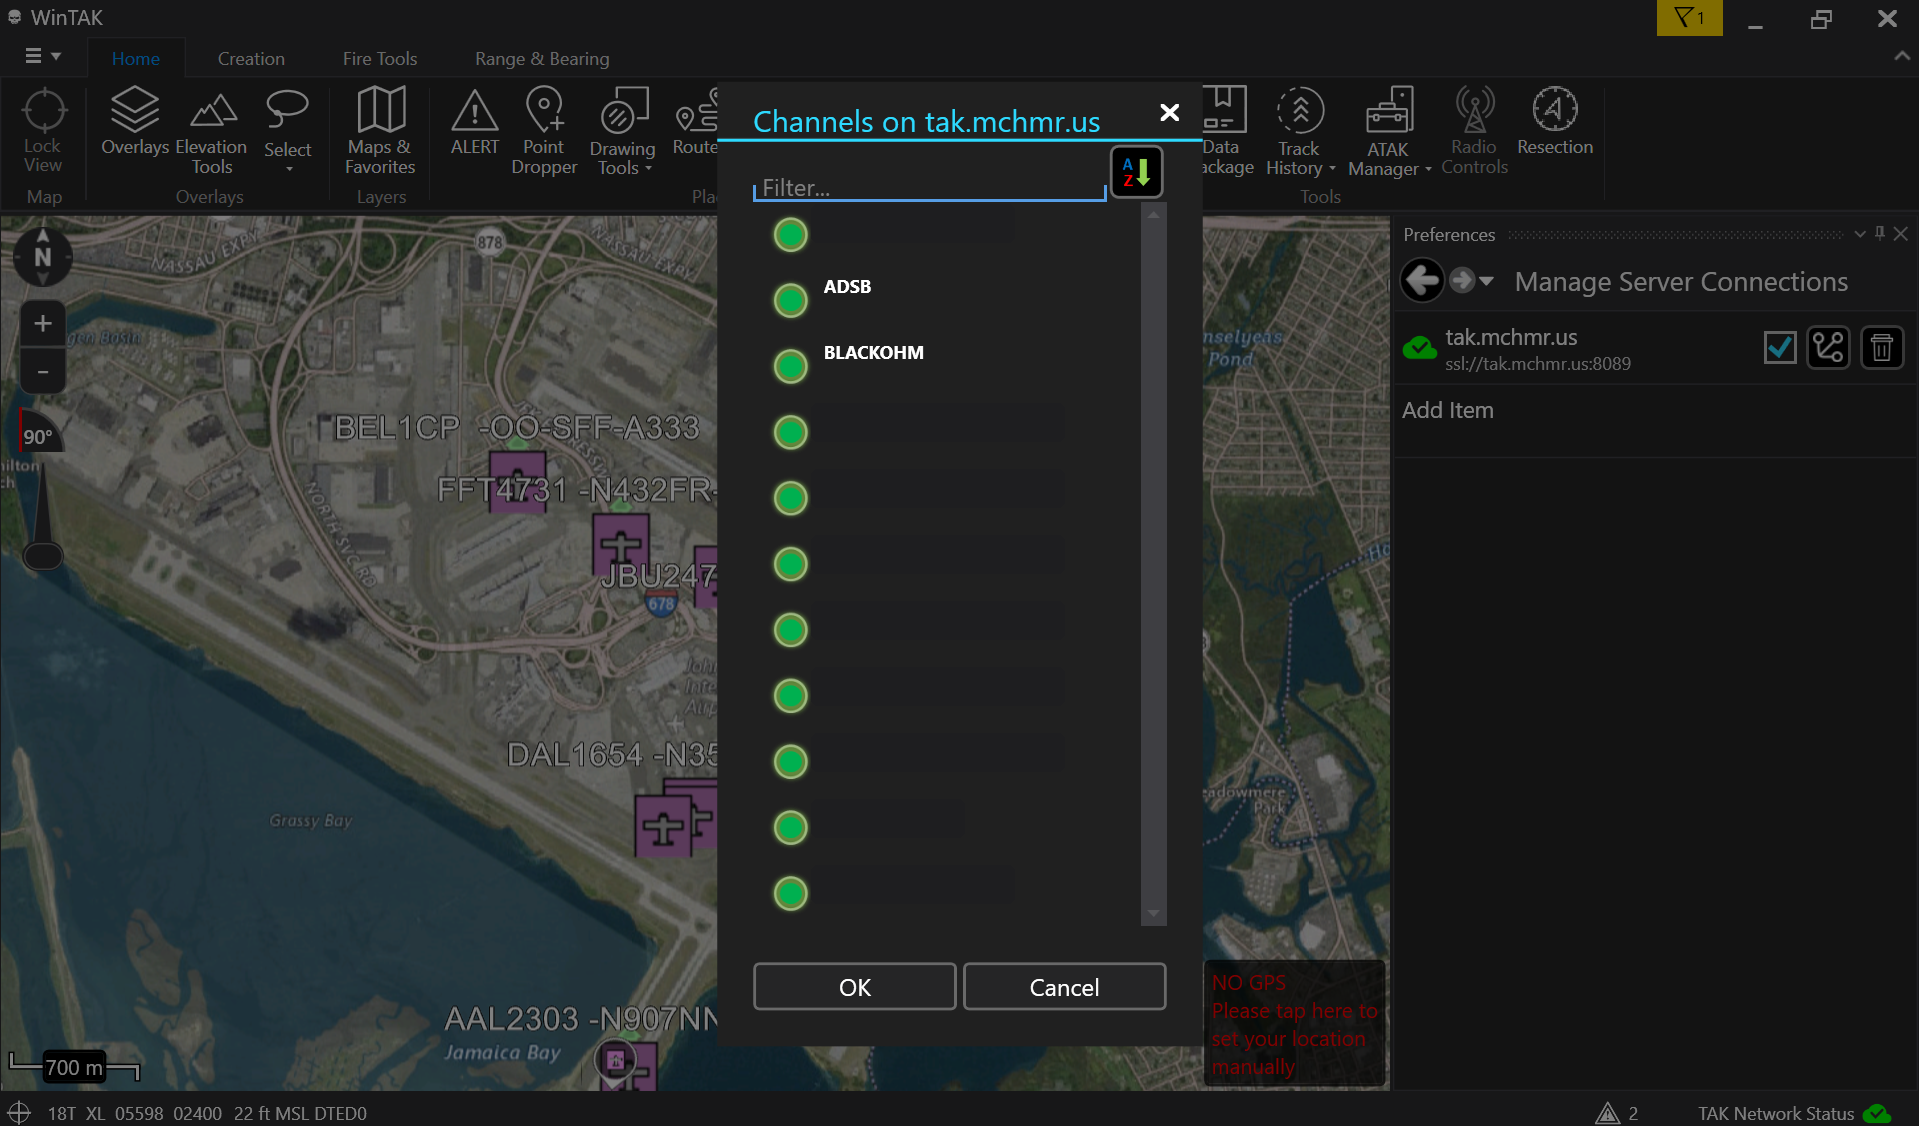Close the Channels dialog with X
Screen dimensions: 1919x1126
(1169, 112)
